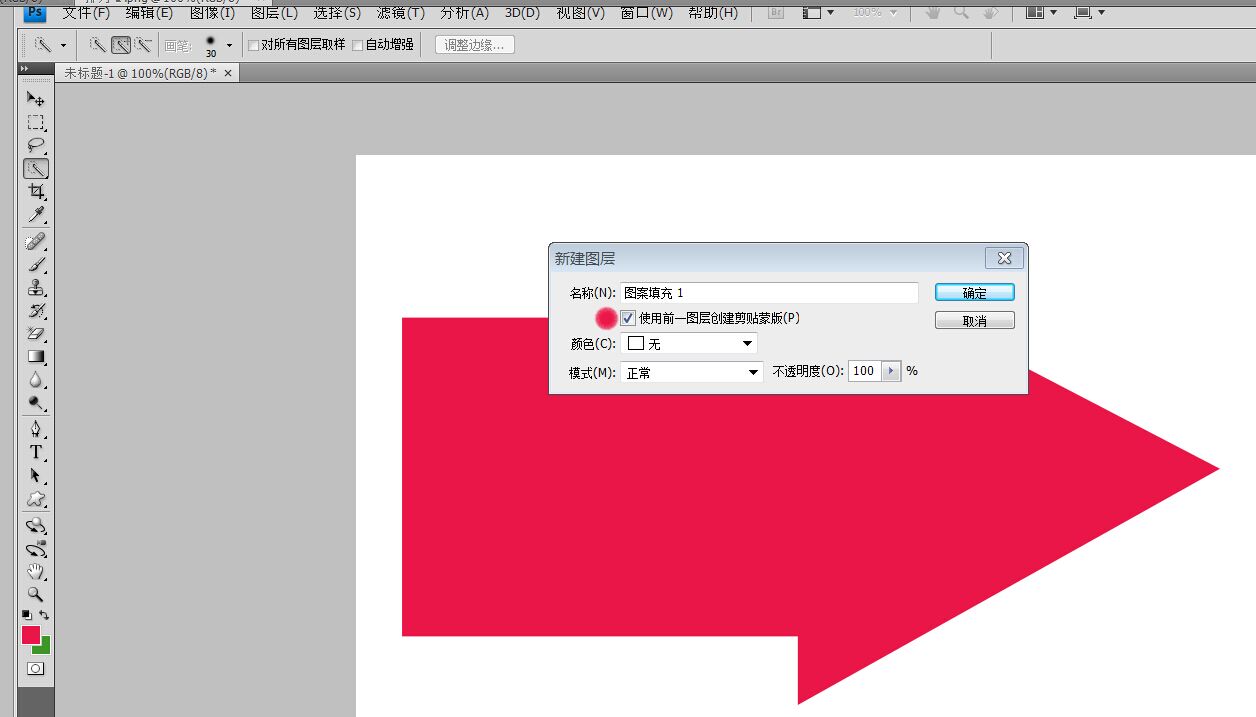The image size is (1256, 717).
Task: Open the File (文件) menu
Action: coord(86,13)
